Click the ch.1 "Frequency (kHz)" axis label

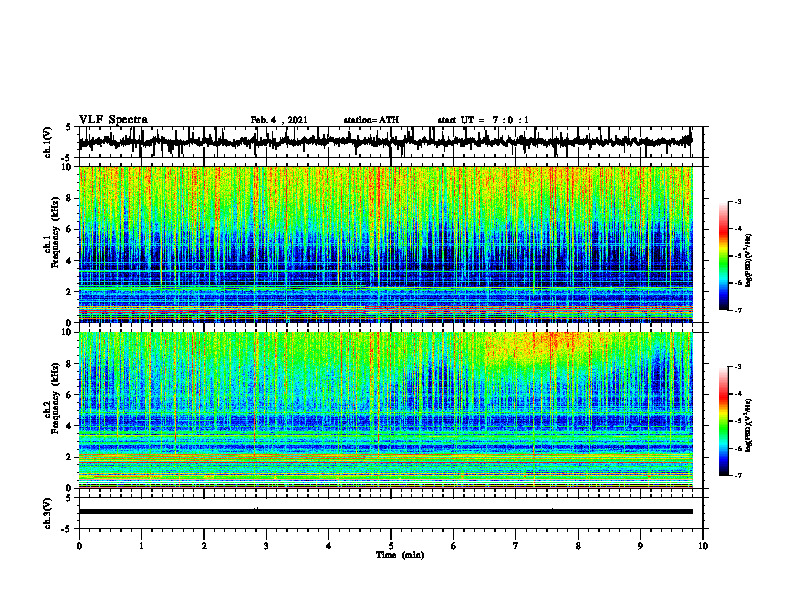tap(55, 230)
